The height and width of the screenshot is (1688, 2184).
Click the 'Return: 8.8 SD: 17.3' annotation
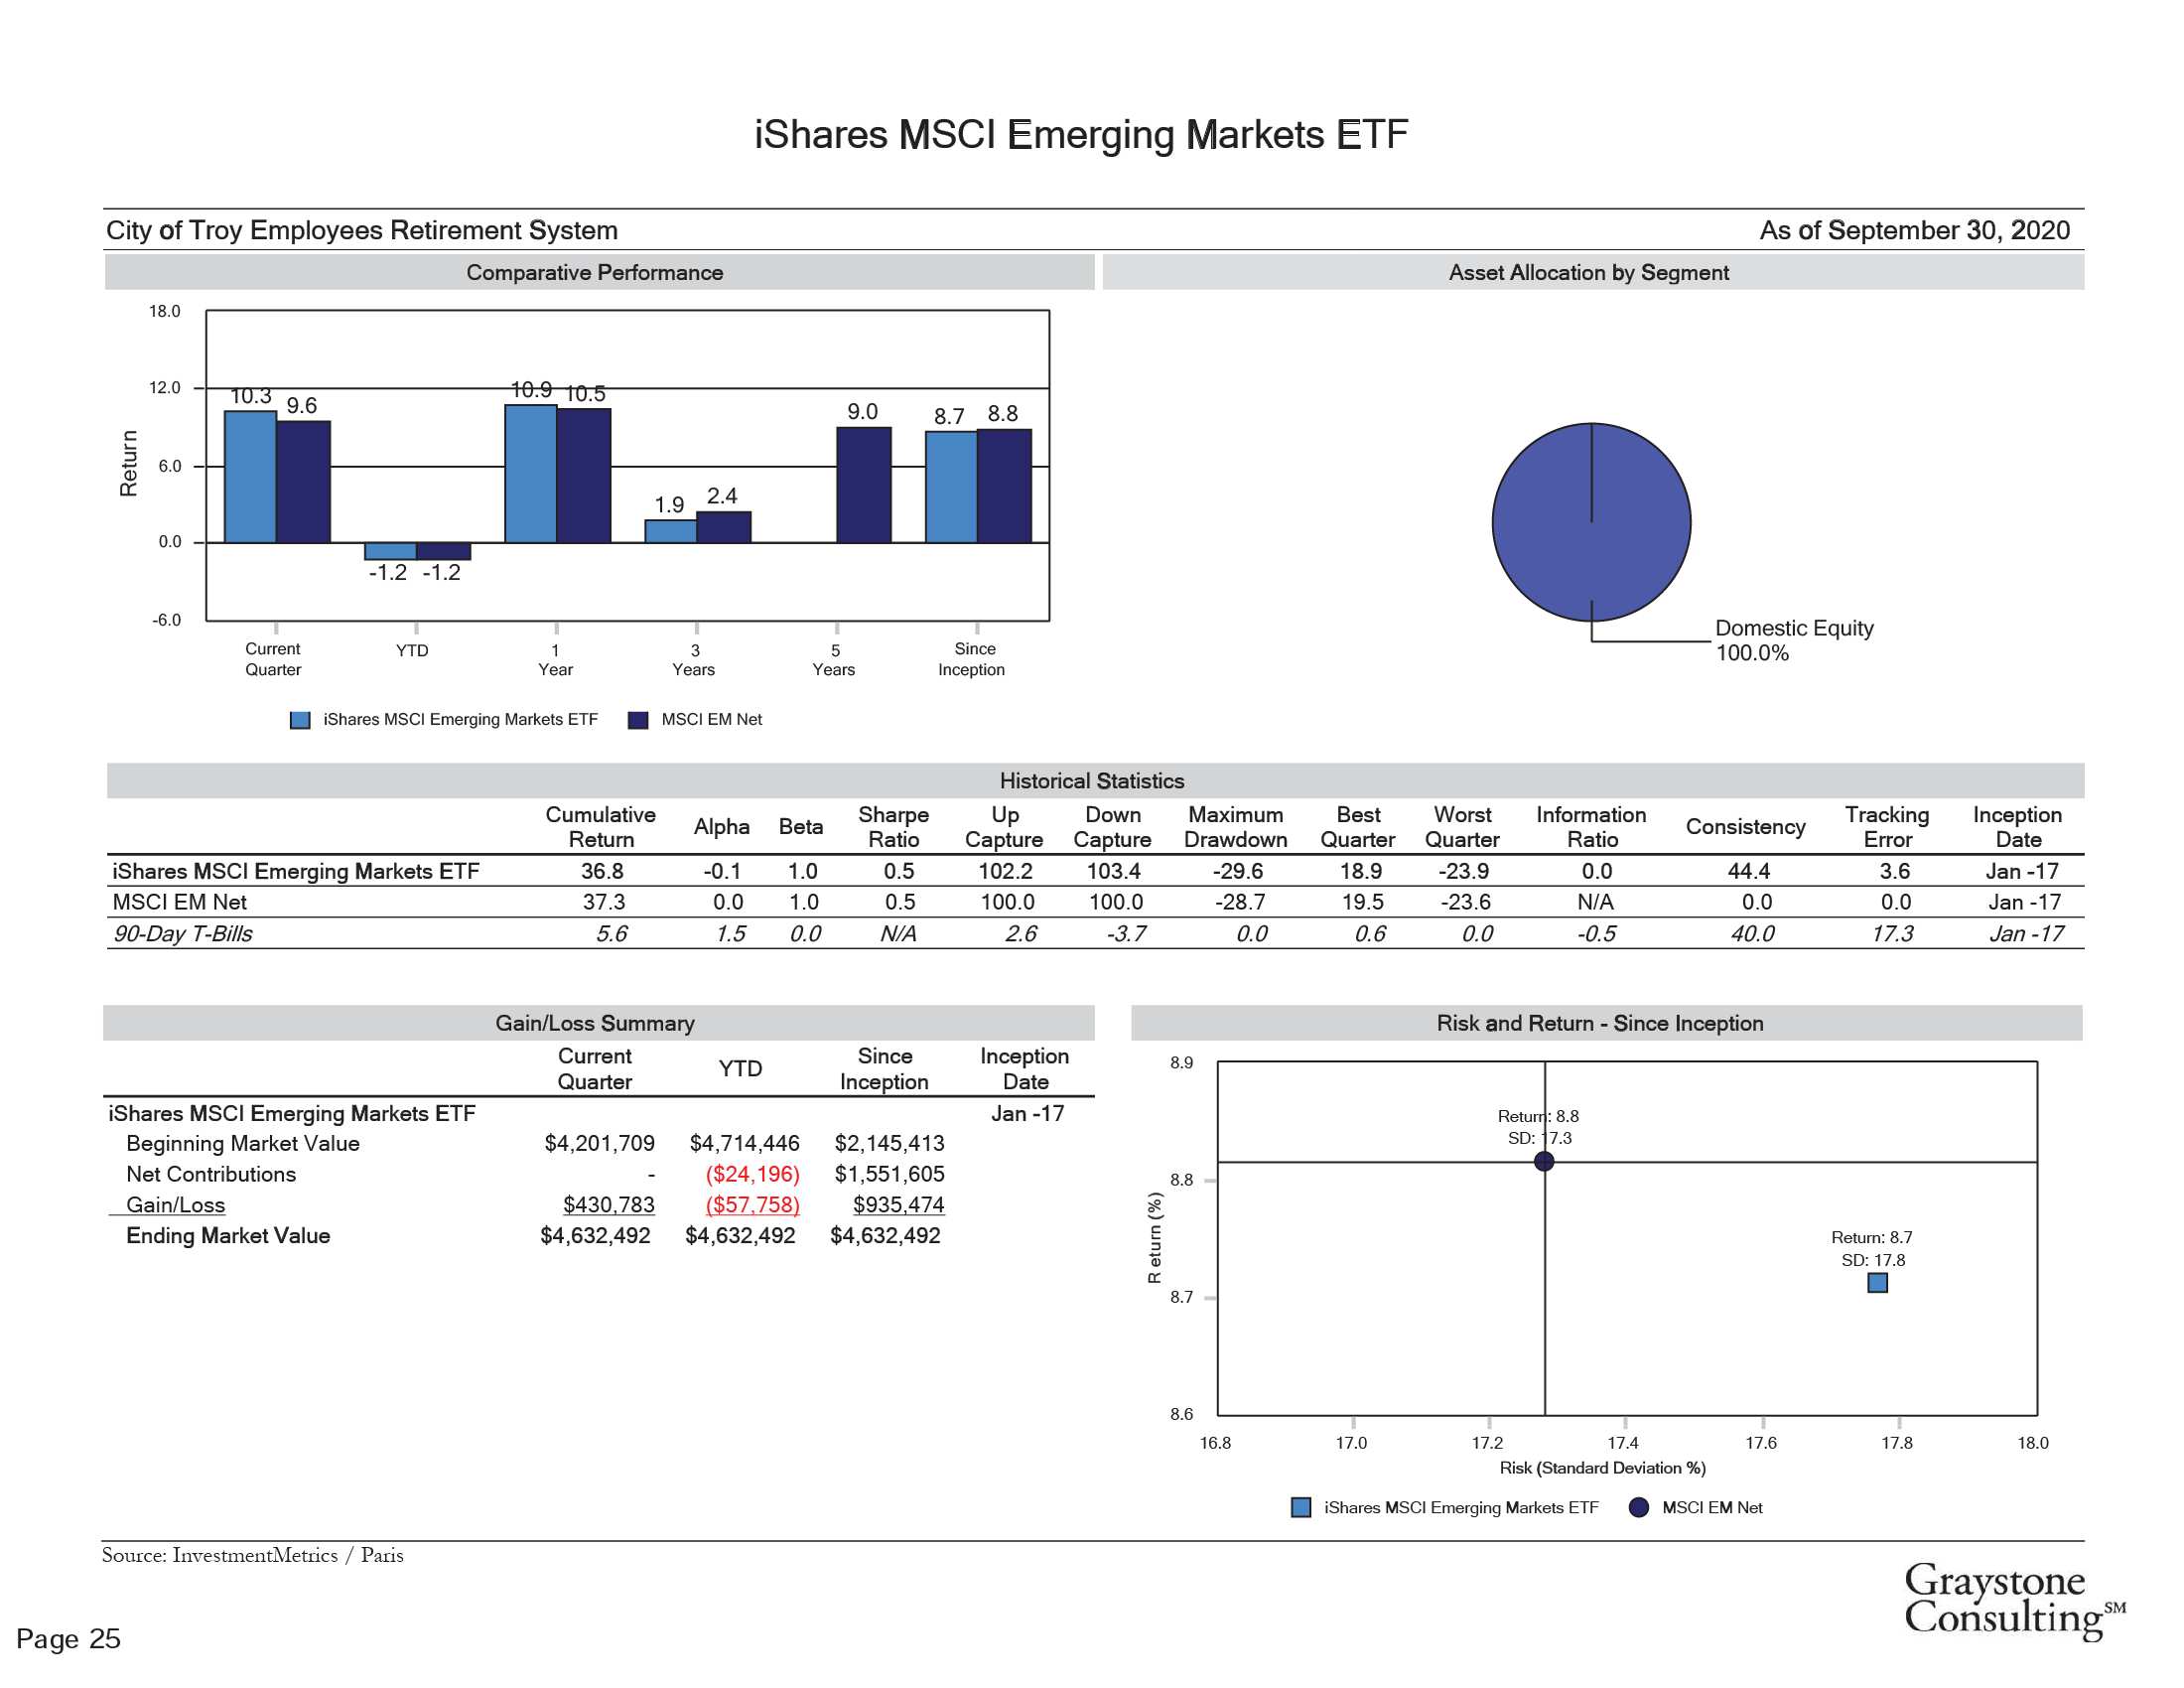pyautogui.click(x=1539, y=1127)
